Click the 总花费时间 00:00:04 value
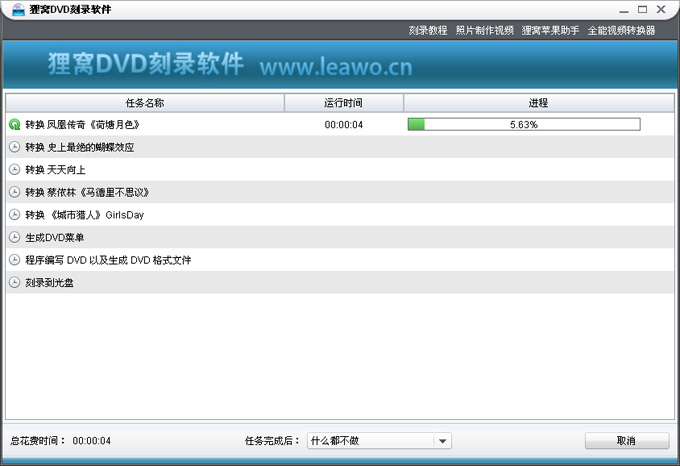 pyautogui.click(x=92, y=441)
